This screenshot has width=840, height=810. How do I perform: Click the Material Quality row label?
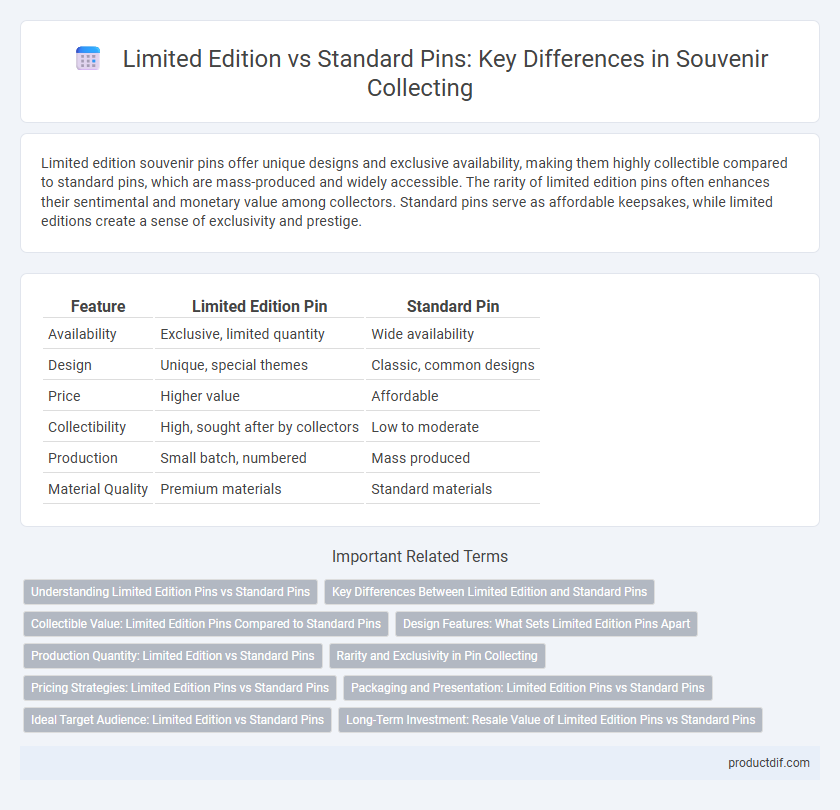pos(98,489)
